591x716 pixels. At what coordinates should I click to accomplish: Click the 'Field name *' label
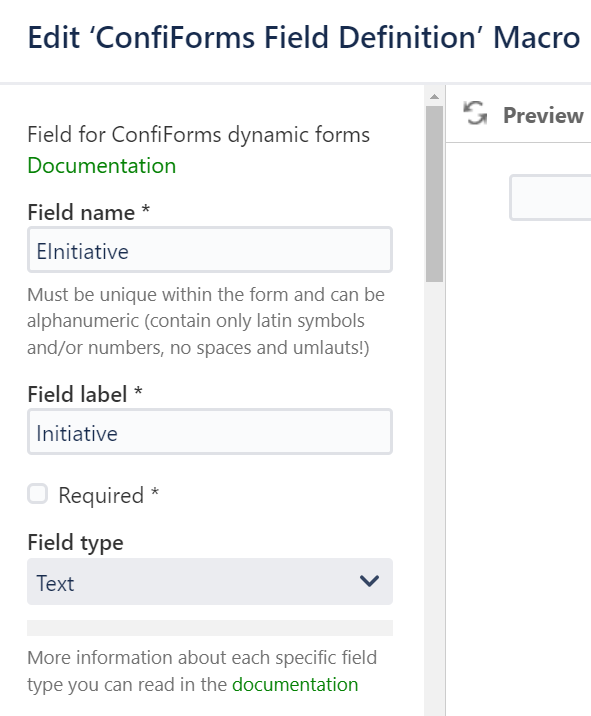(x=89, y=212)
